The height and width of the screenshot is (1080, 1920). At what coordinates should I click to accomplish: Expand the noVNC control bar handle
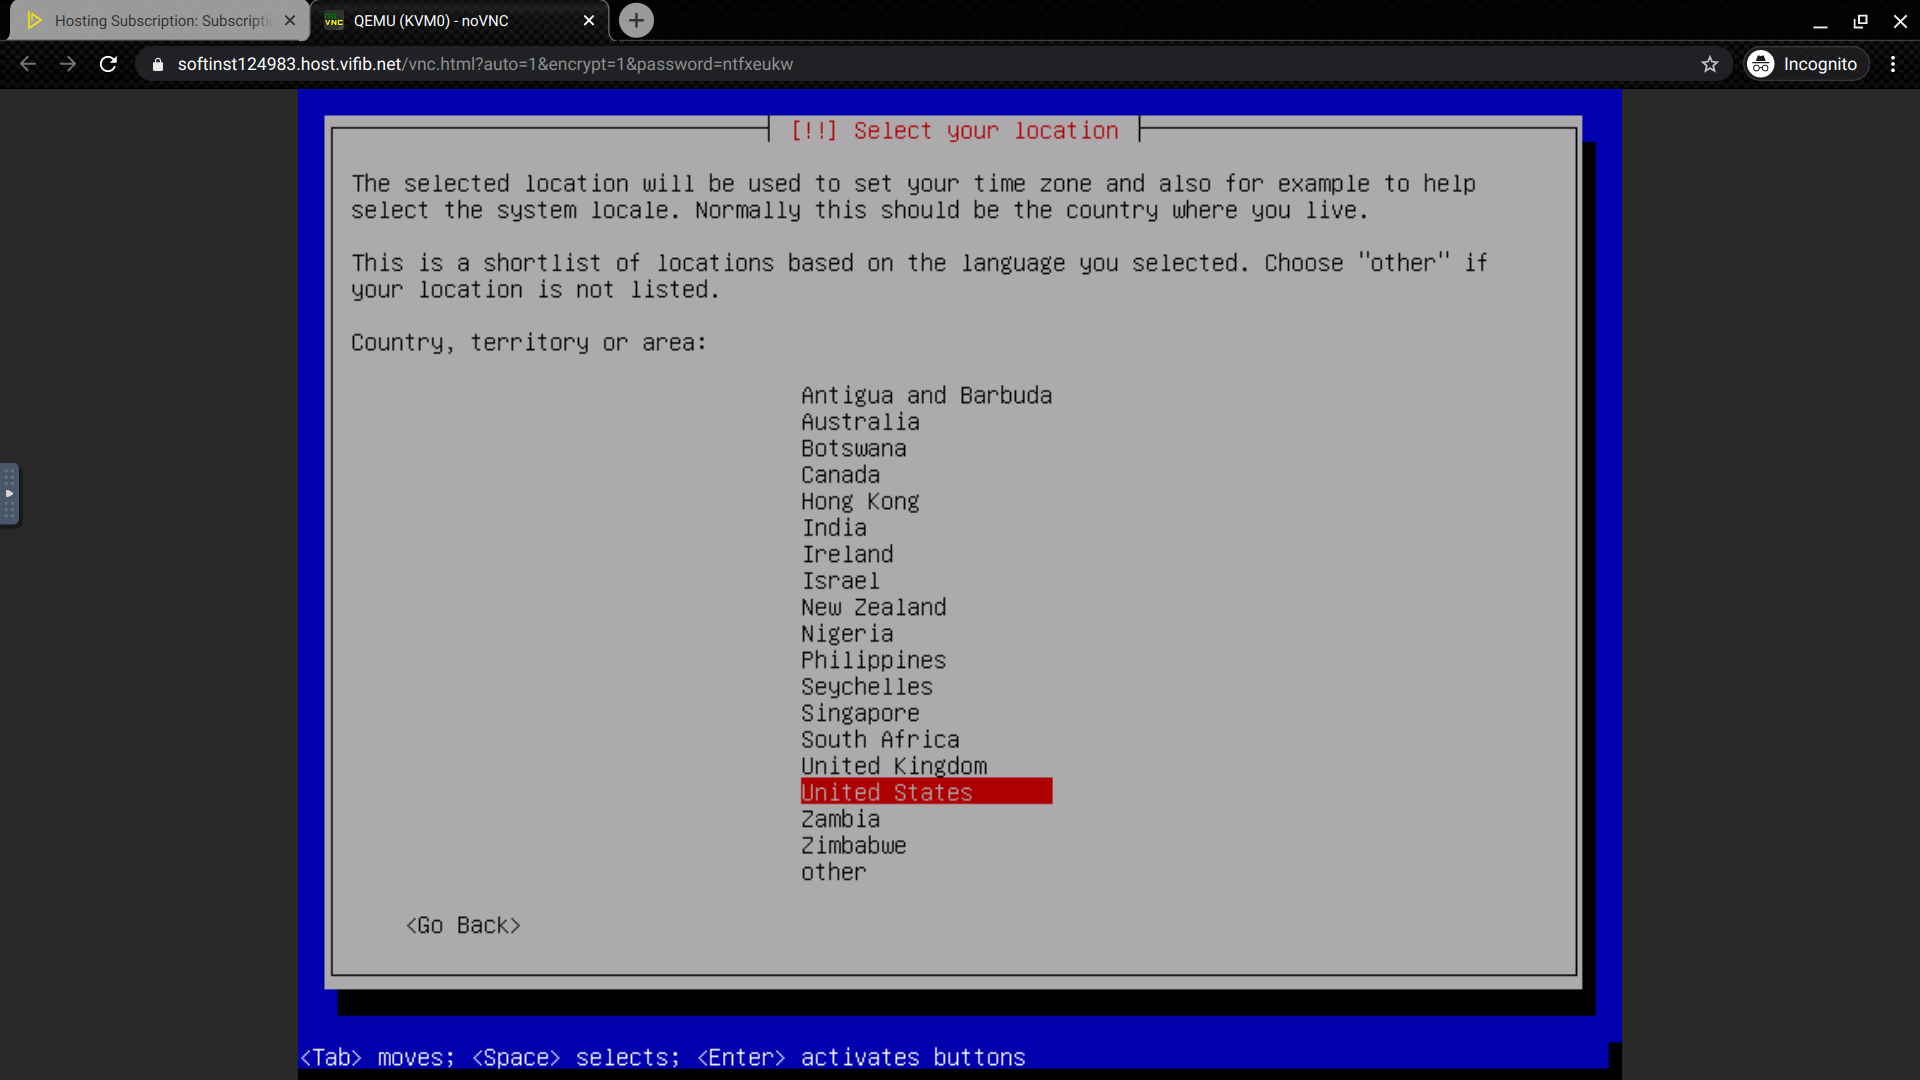coord(9,494)
